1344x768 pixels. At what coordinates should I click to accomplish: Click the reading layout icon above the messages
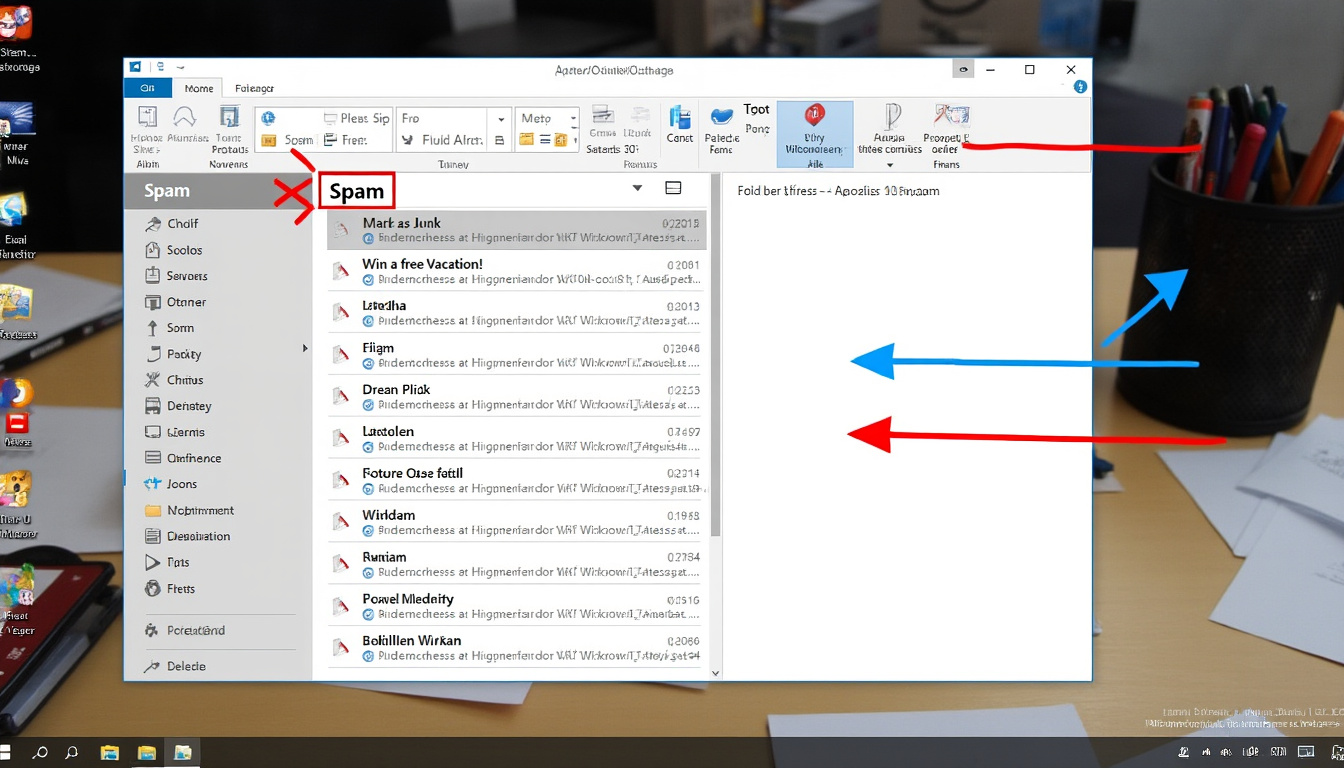click(672, 187)
